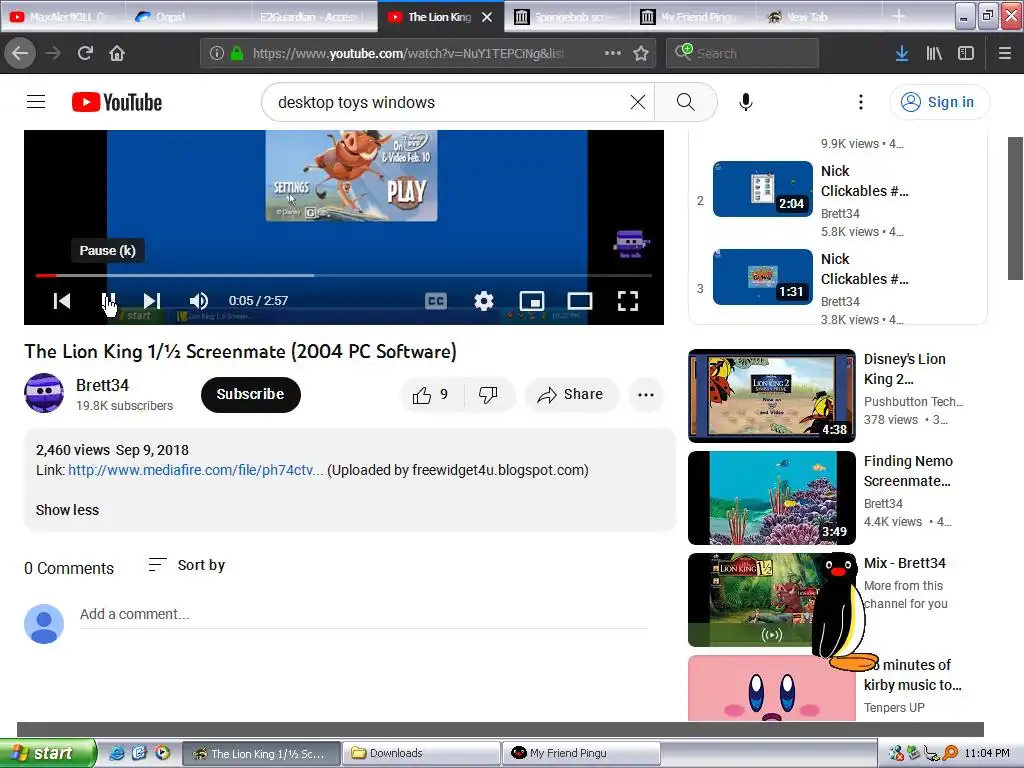Viewport: 1024px width, 768px height.
Task: Show downloads arrow in Firefox toolbar
Action: (x=902, y=53)
